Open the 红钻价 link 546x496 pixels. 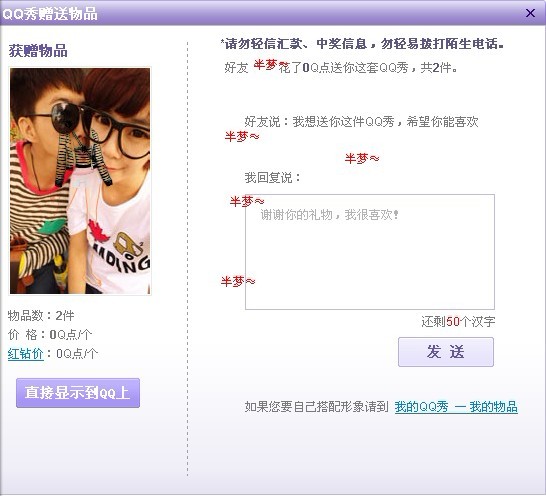point(26,354)
